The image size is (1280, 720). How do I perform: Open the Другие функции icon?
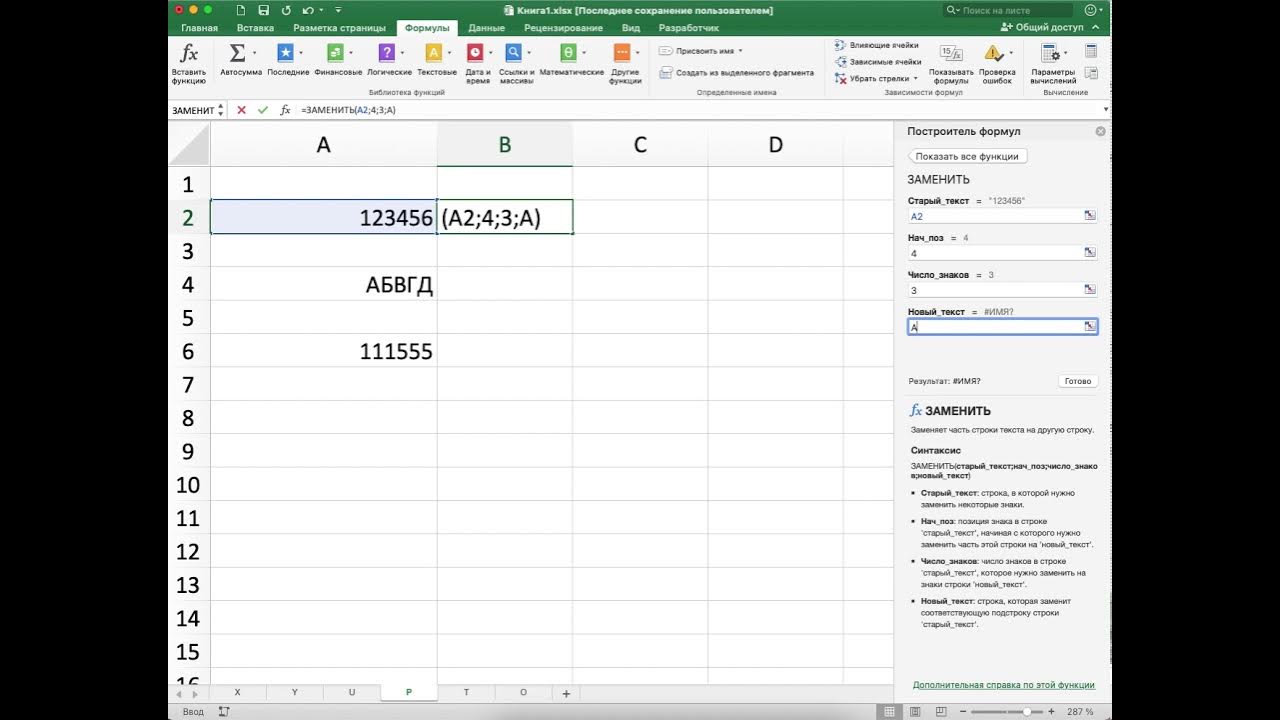point(622,53)
